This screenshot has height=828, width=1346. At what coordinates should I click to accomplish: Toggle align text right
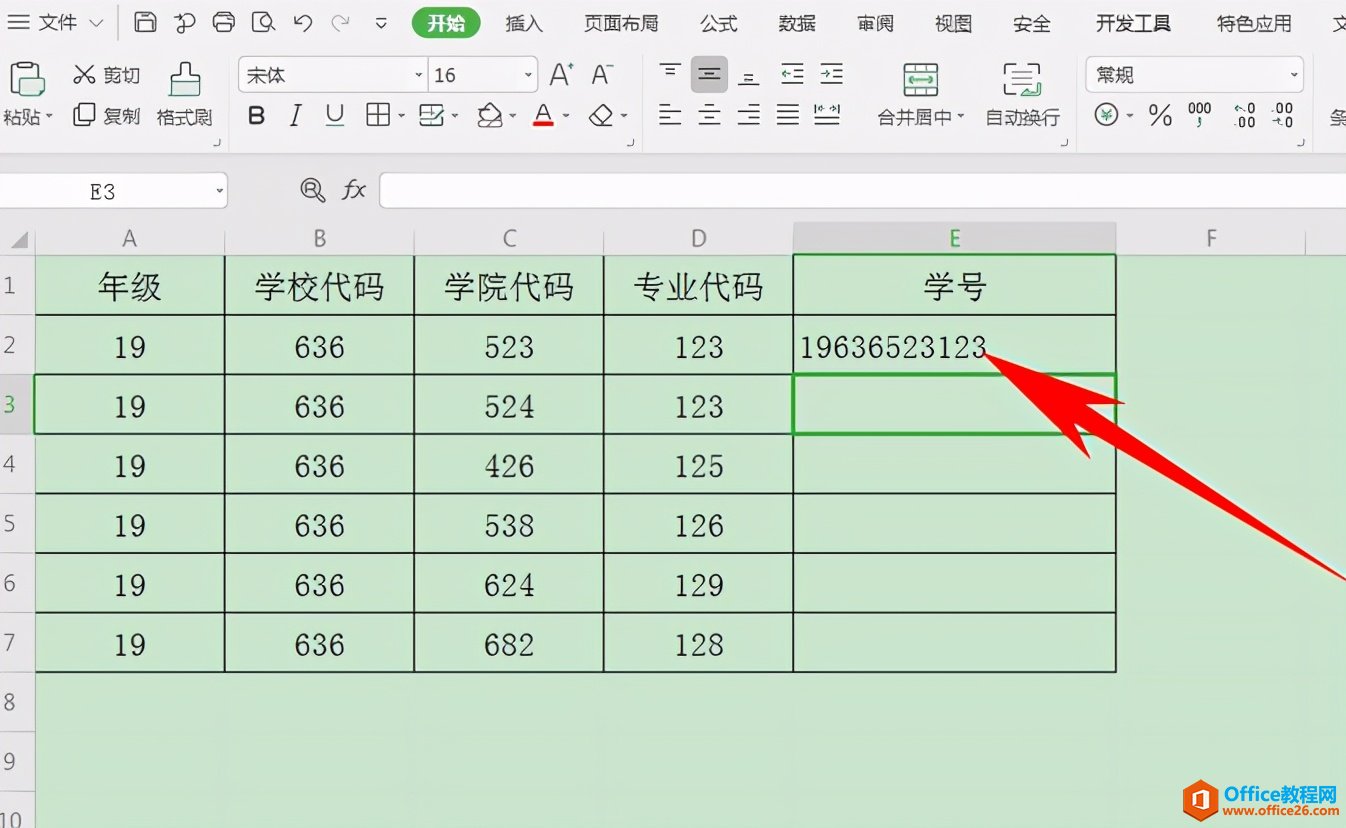pyautogui.click(x=749, y=116)
